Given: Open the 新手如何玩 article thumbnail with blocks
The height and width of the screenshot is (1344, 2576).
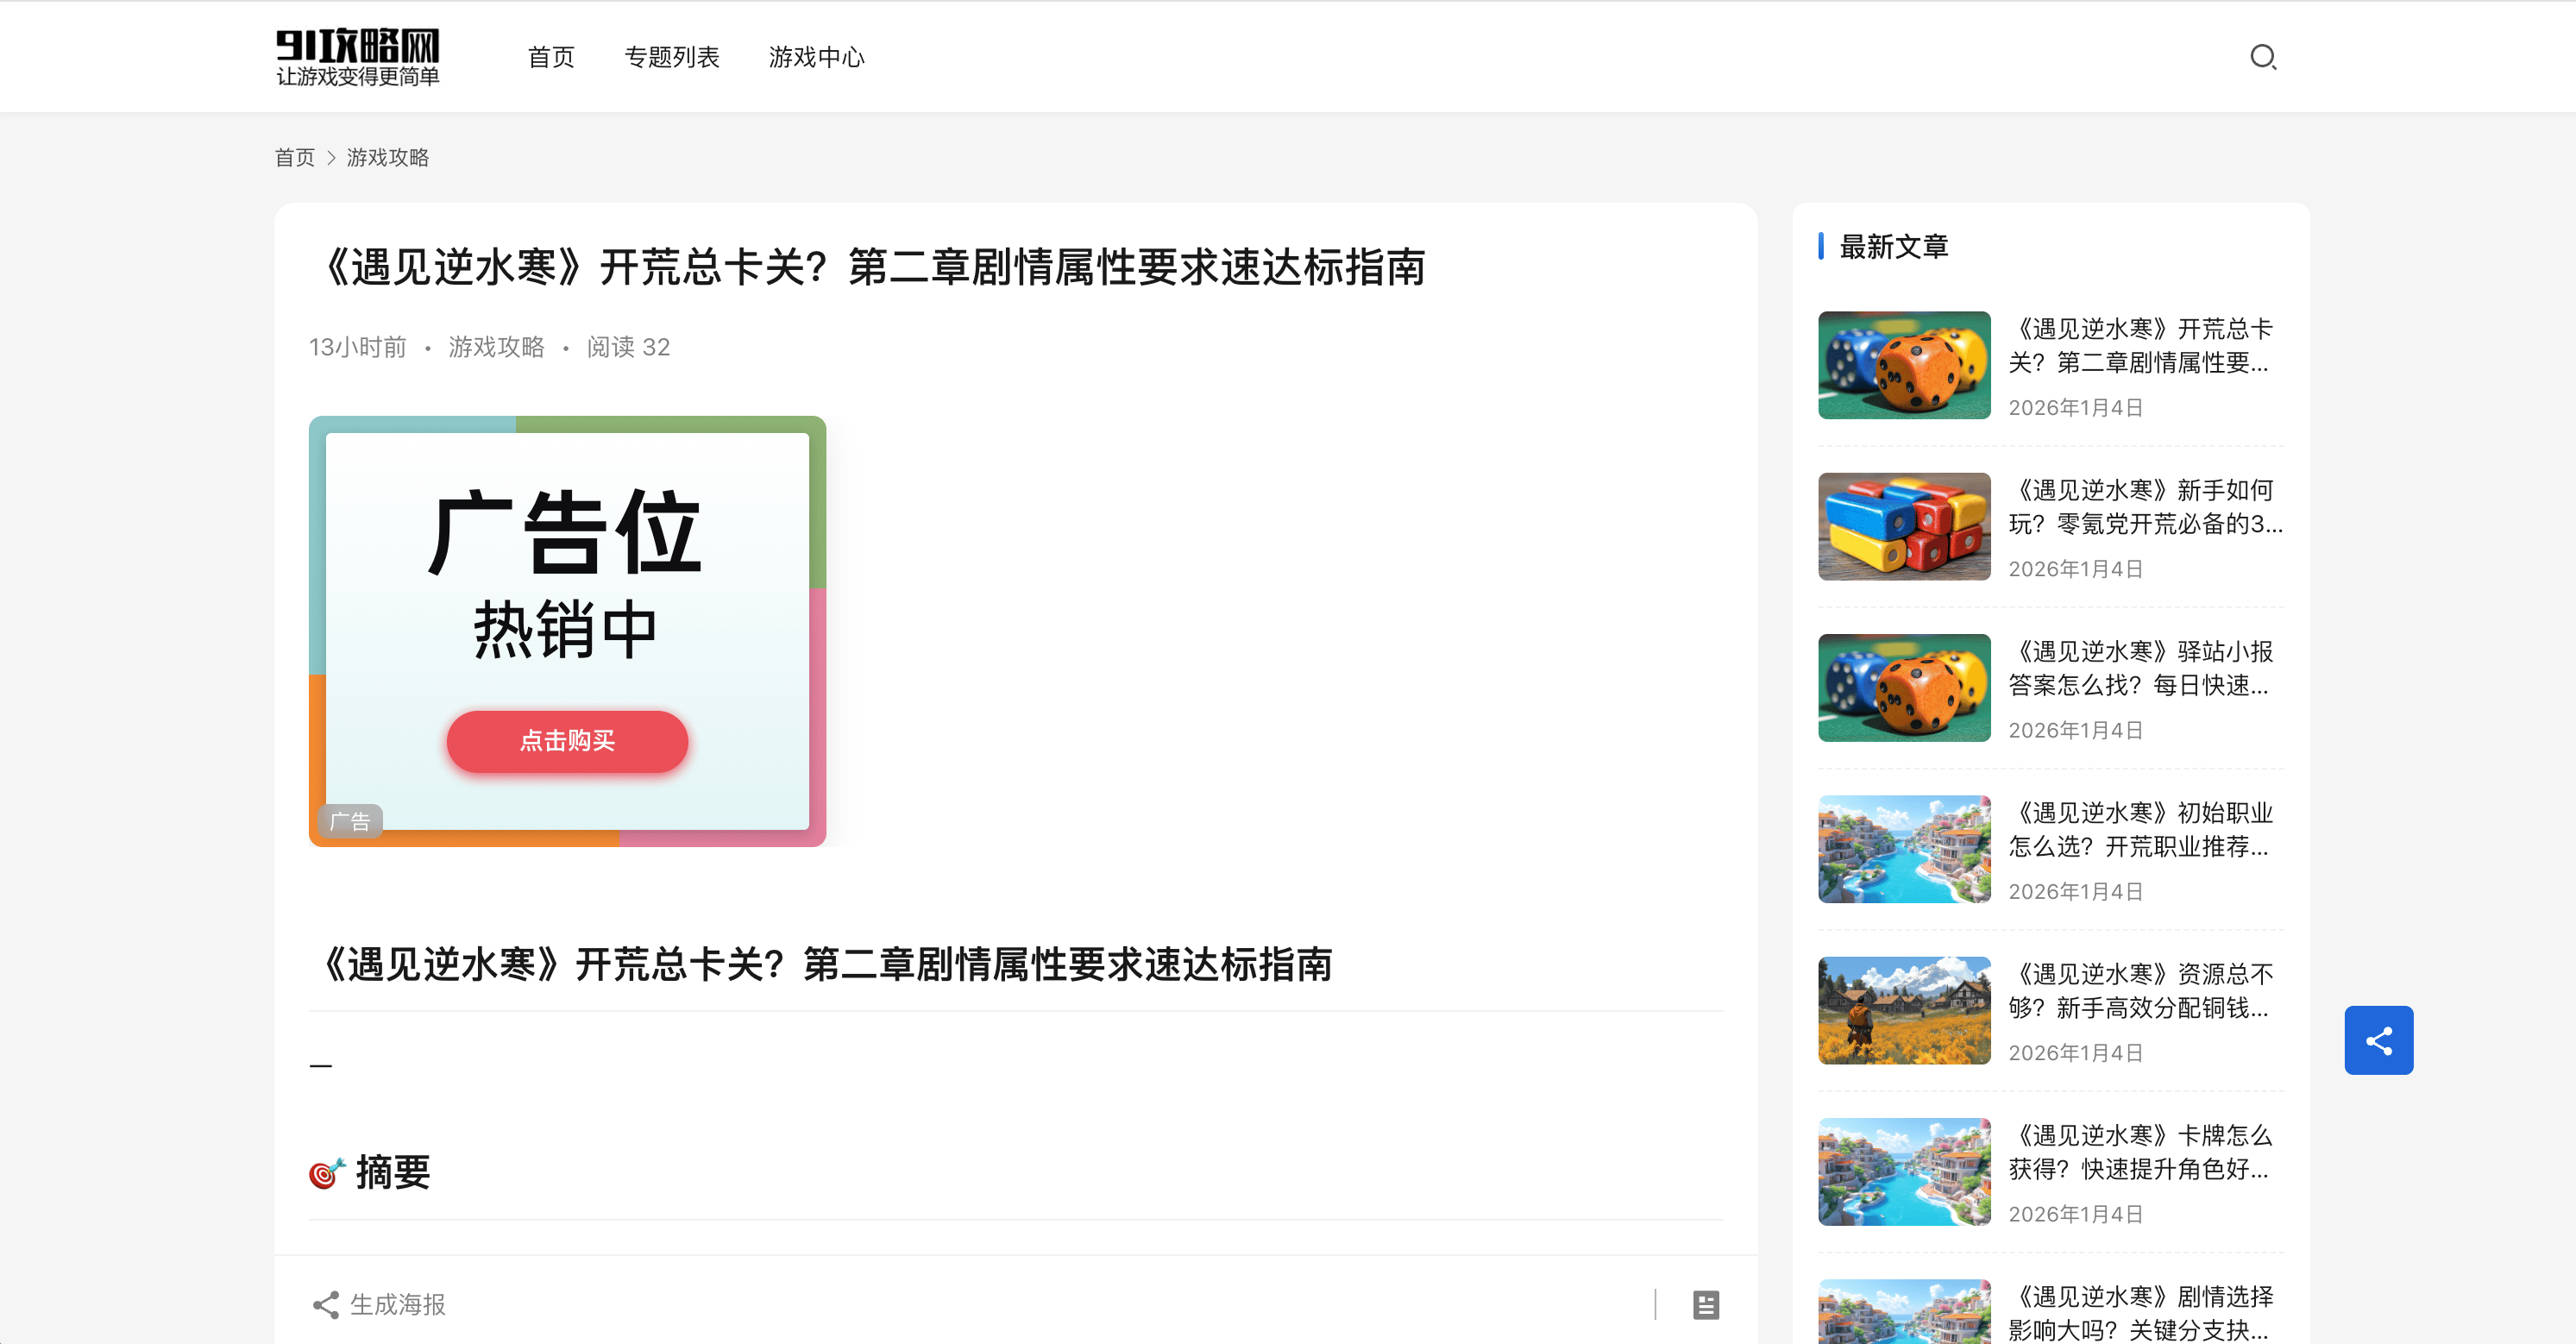Looking at the screenshot, I should point(1904,526).
